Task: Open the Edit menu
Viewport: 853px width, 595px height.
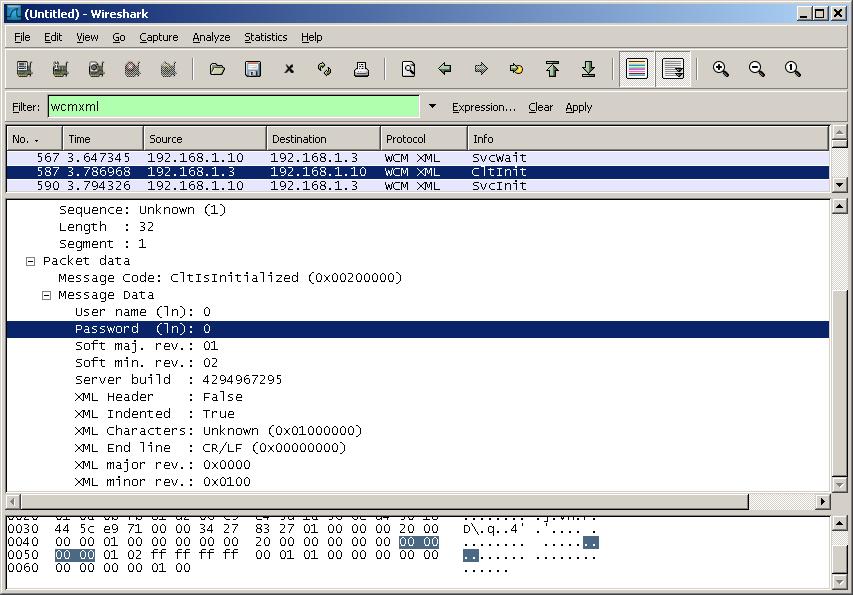Action: point(53,37)
